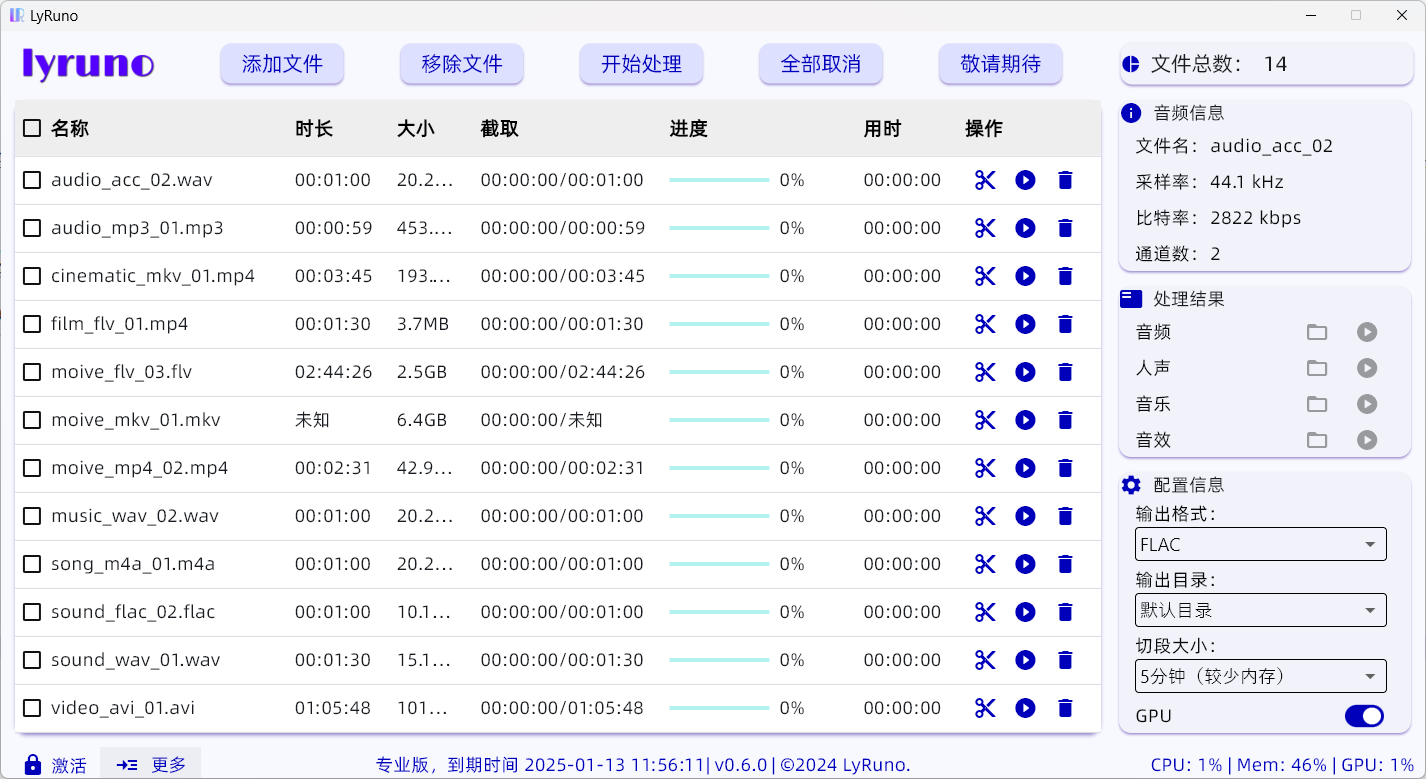Click the lyruno logo
Viewport: 1426px width, 779px height.
[87, 63]
